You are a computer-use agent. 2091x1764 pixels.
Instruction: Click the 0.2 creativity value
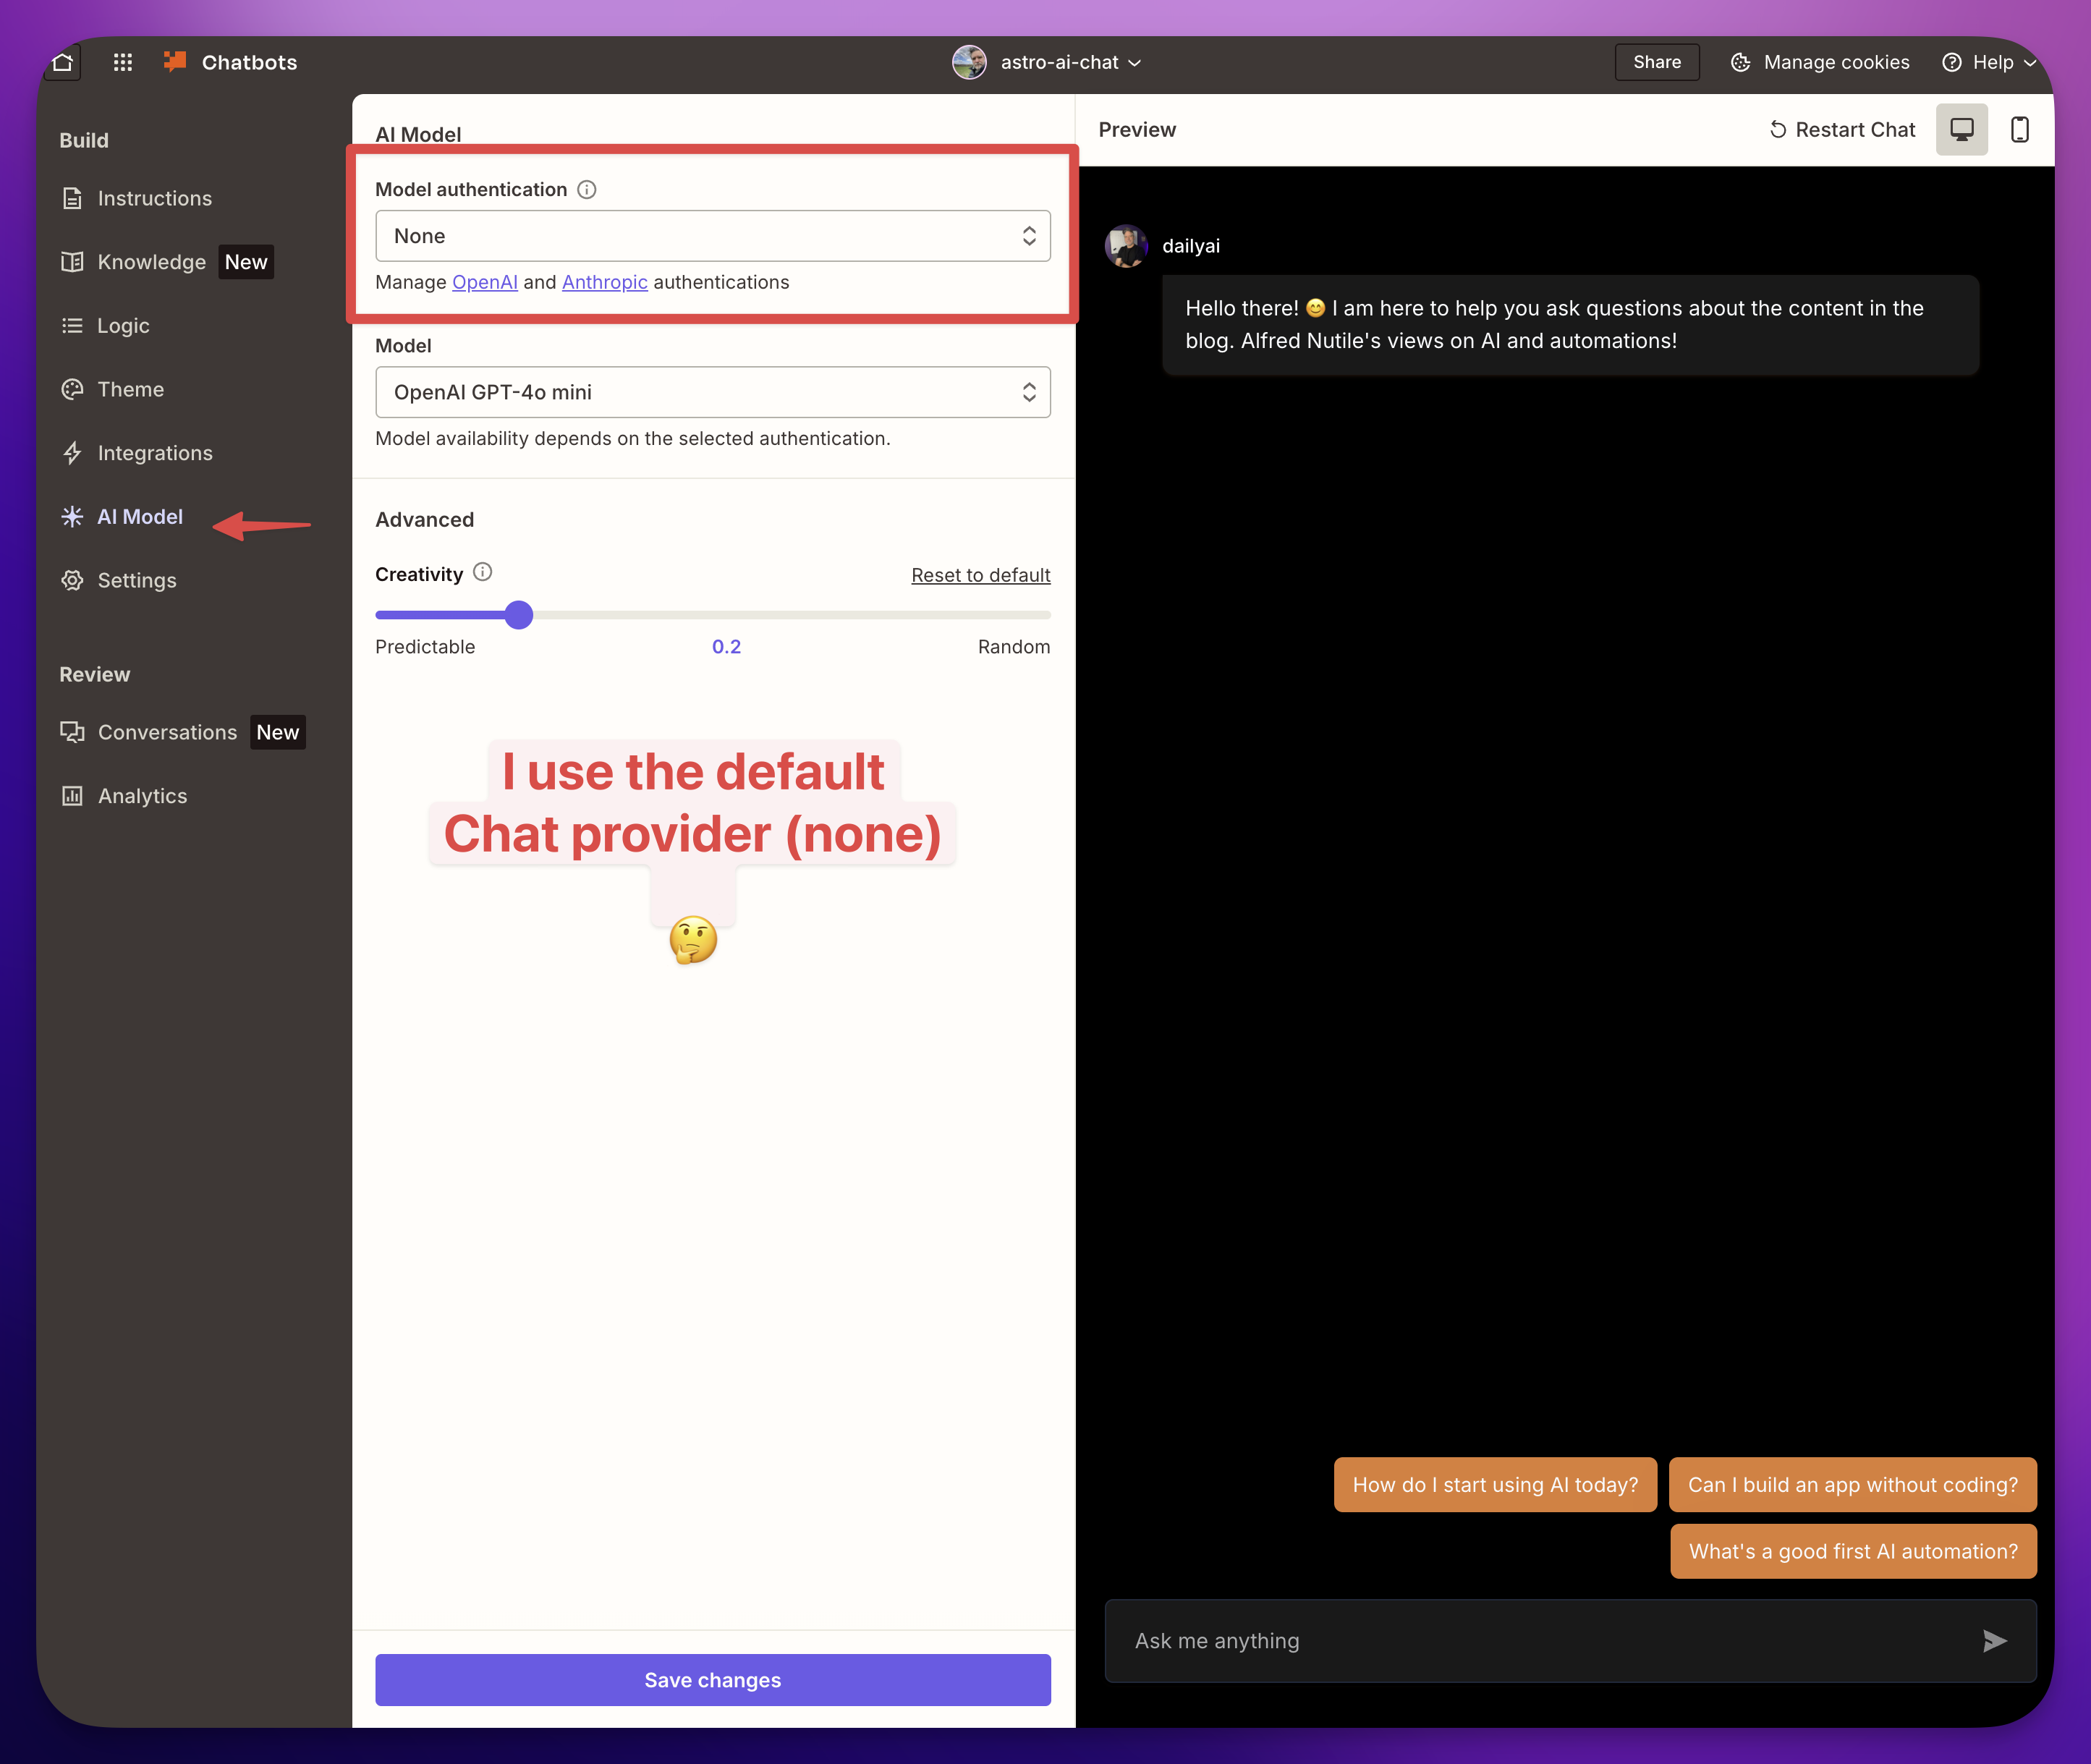pos(726,647)
